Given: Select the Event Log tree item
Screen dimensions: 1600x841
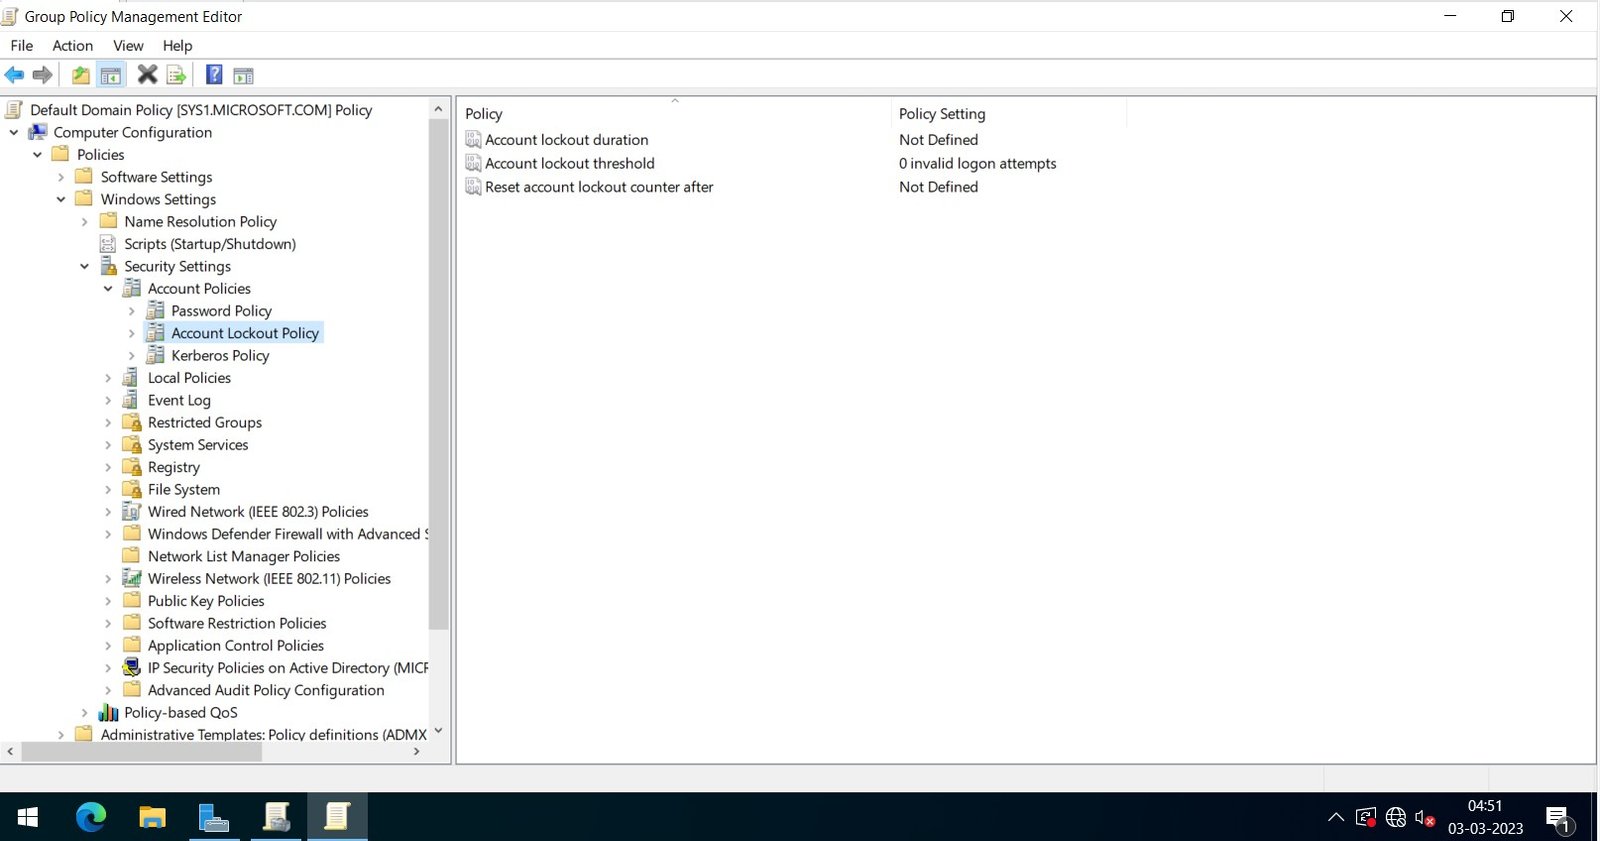Looking at the screenshot, I should coord(179,400).
